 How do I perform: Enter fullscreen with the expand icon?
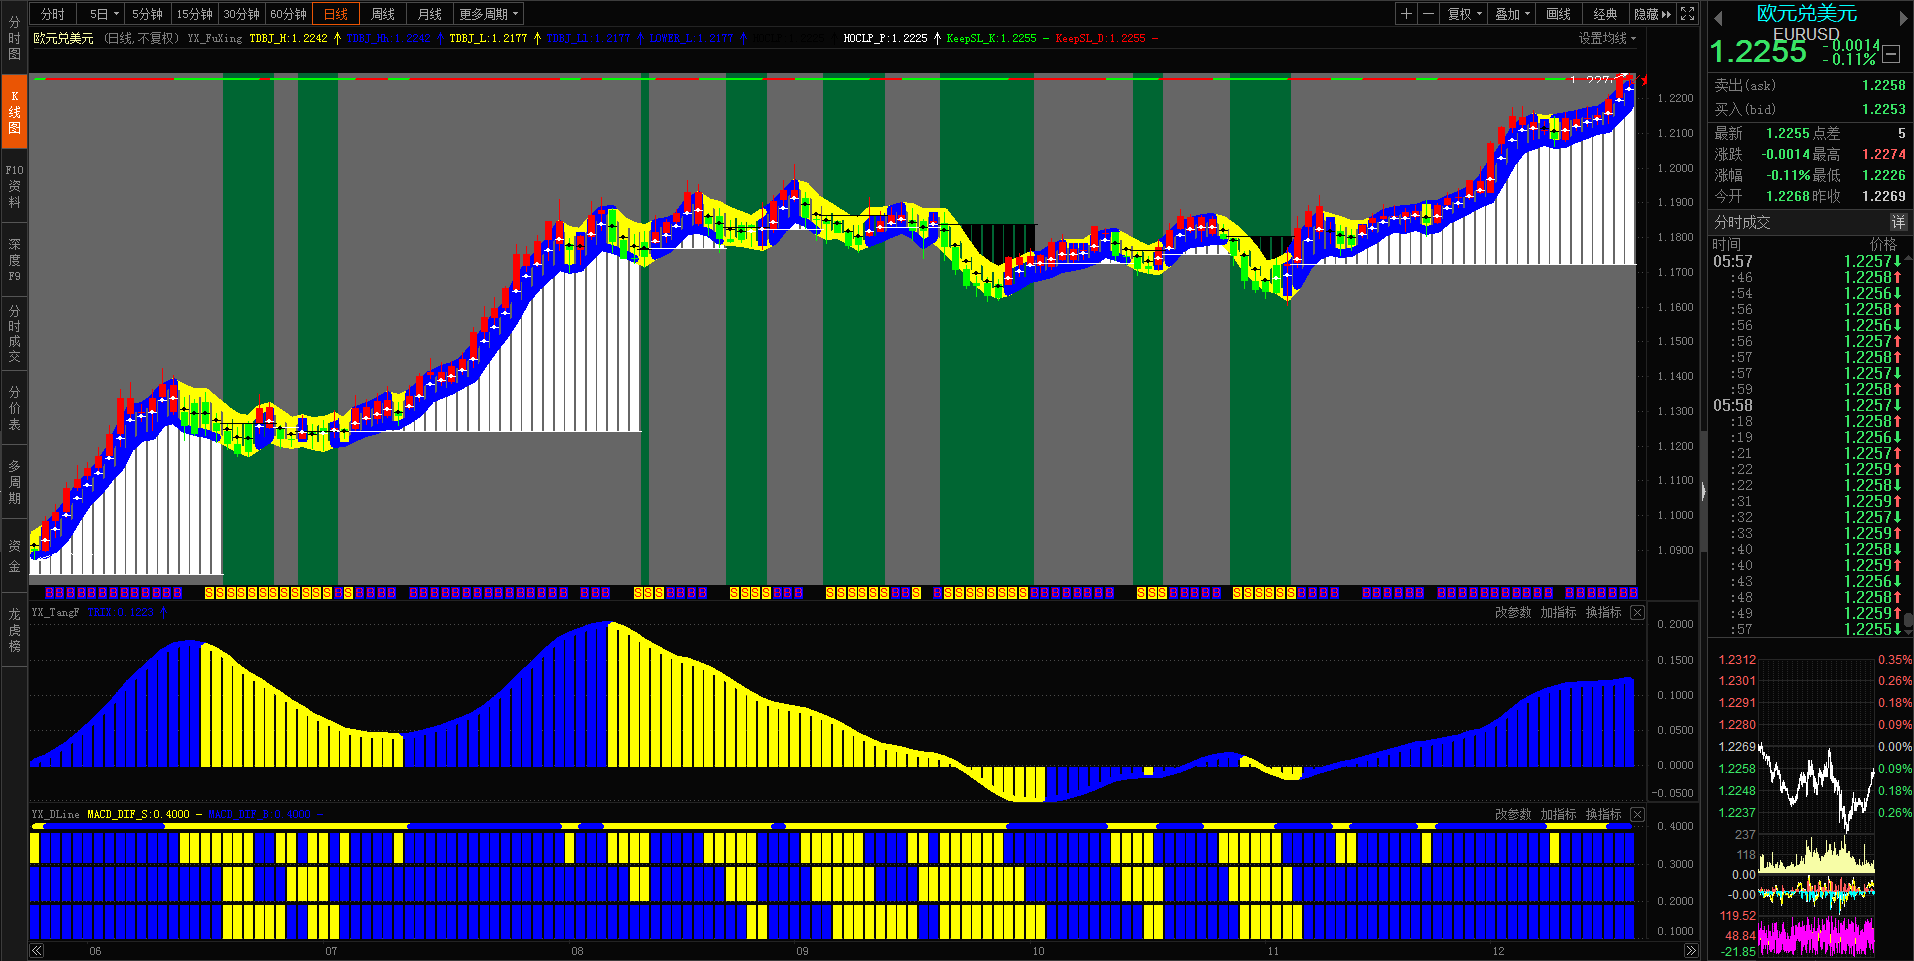coord(1688,14)
